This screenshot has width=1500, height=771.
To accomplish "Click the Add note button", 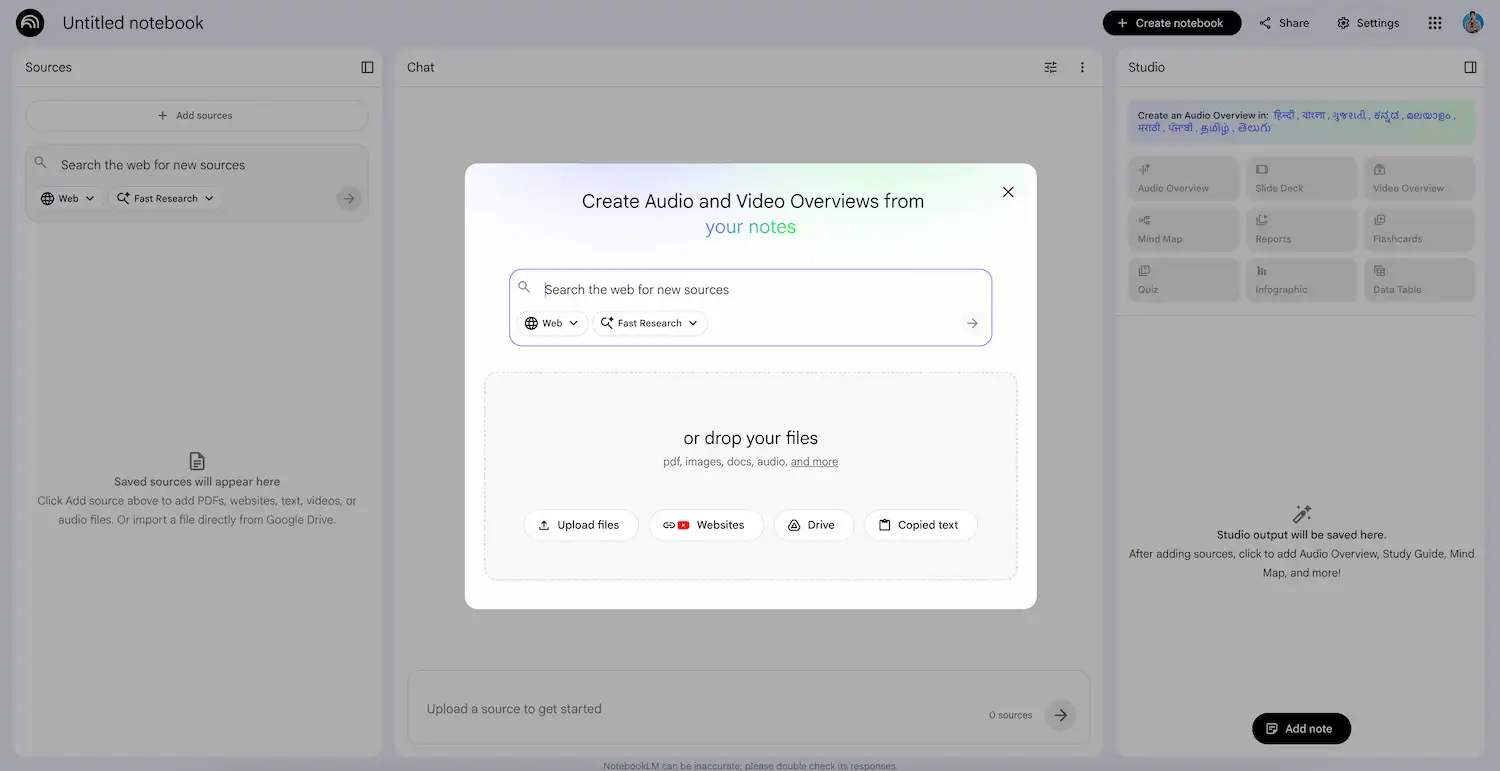I will coord(1301,728).
